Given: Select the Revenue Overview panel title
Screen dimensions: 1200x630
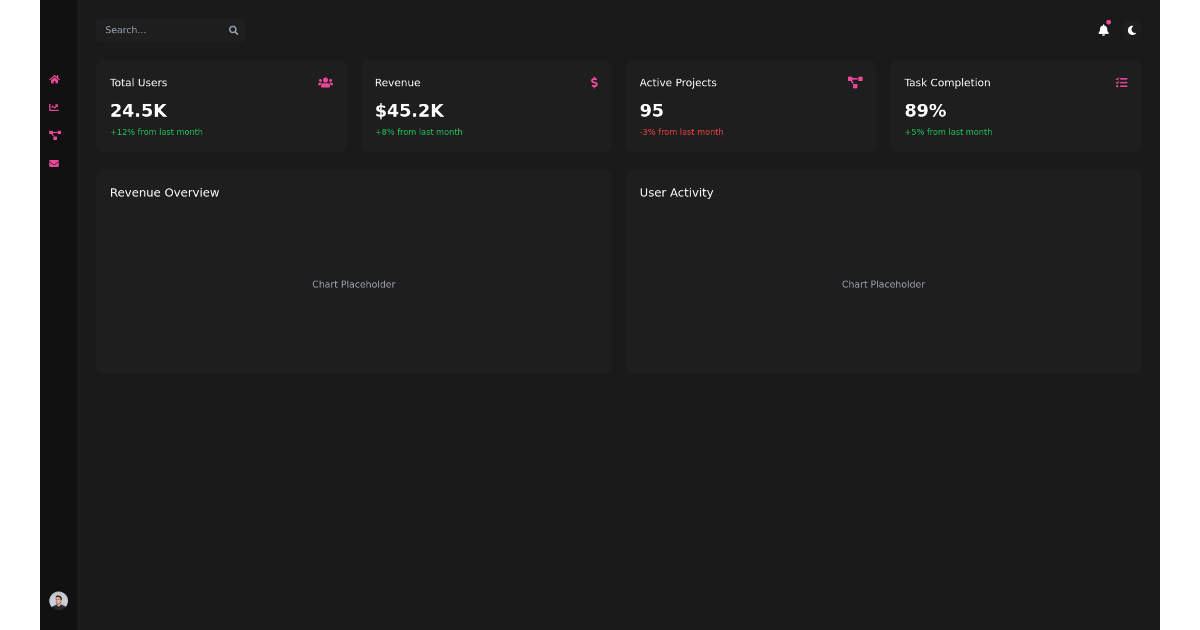Looking at the screenshot, I should pyautogui.click(x=164, y=192).
